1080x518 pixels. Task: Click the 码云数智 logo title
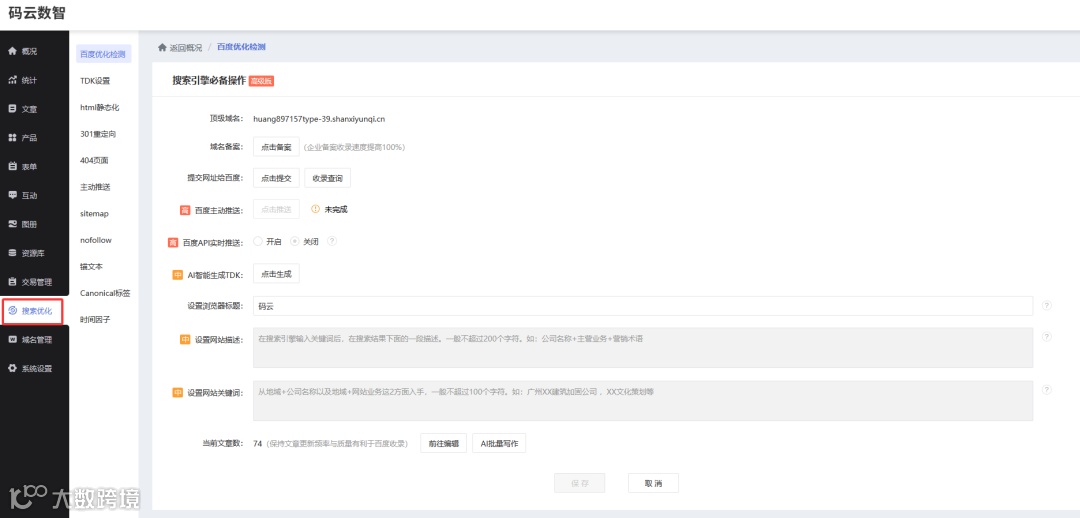[37, 13]
